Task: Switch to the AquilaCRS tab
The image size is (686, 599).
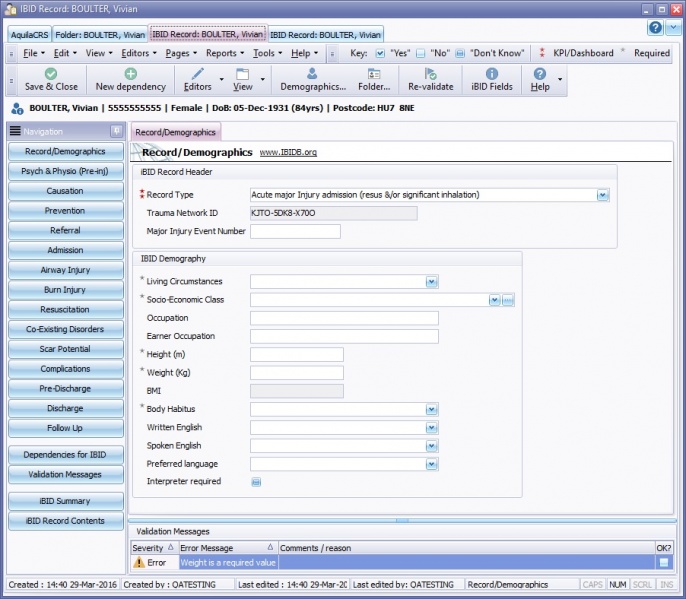Action: tap(29, 35)
